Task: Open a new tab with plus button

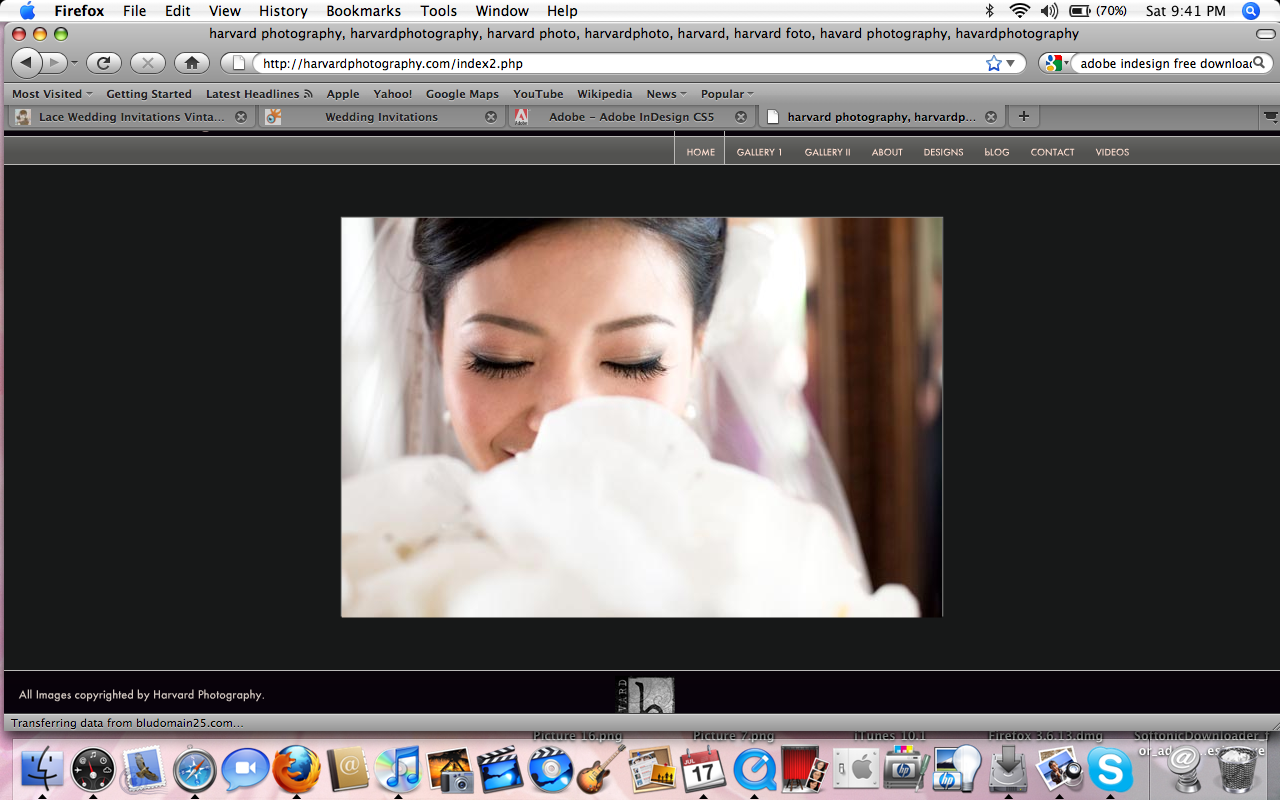Action: tap(1023, 116)
